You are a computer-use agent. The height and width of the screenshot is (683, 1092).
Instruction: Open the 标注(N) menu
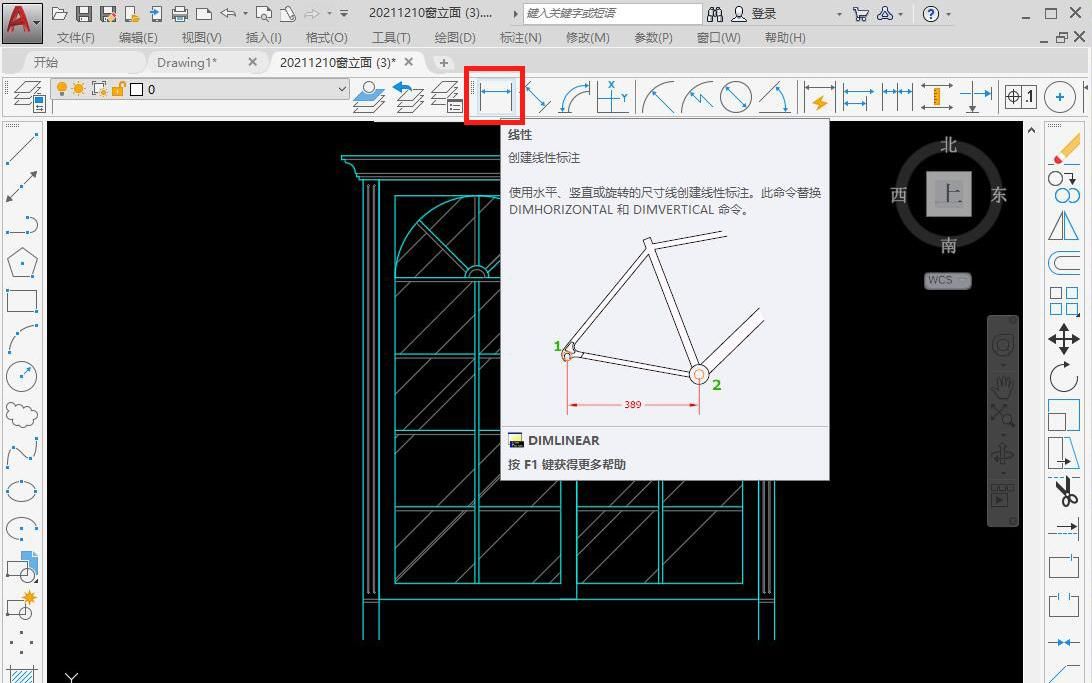520,37
